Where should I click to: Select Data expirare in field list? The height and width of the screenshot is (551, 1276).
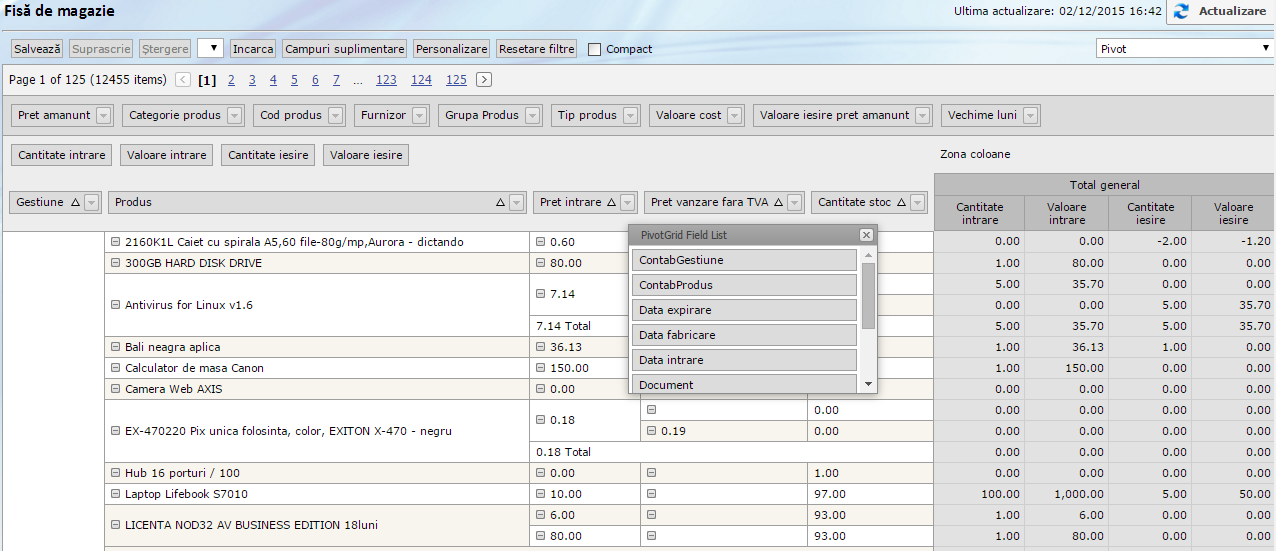pos(745,310)
